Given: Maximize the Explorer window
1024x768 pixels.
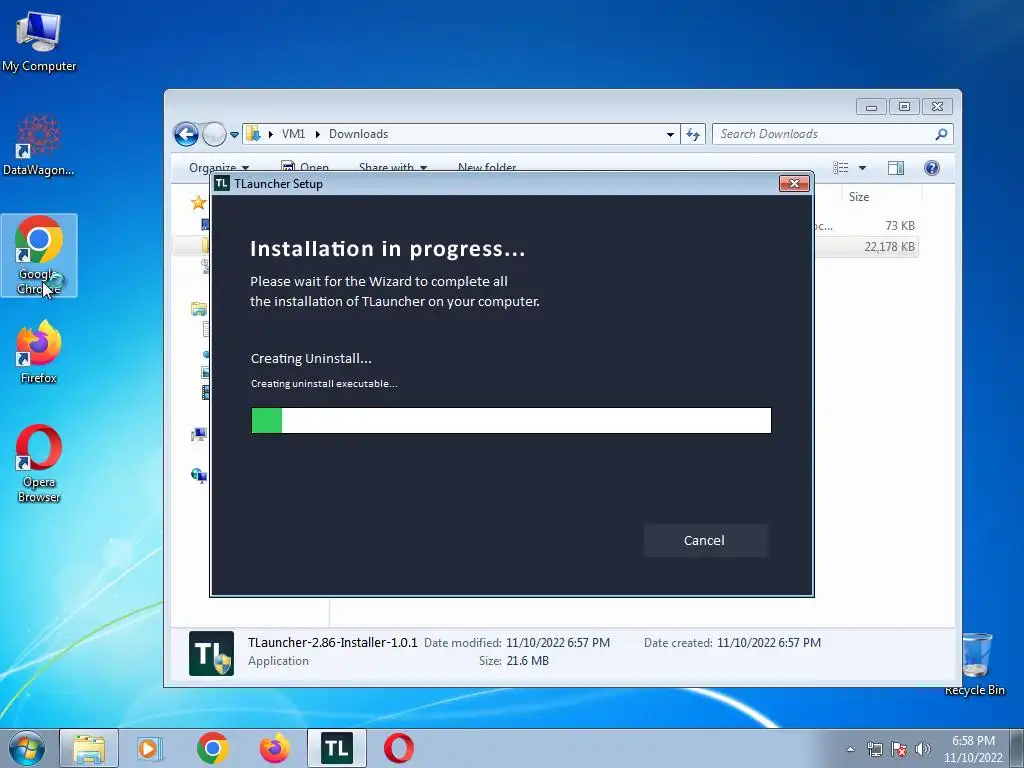Looking at the screenshot, I should 904,106.
